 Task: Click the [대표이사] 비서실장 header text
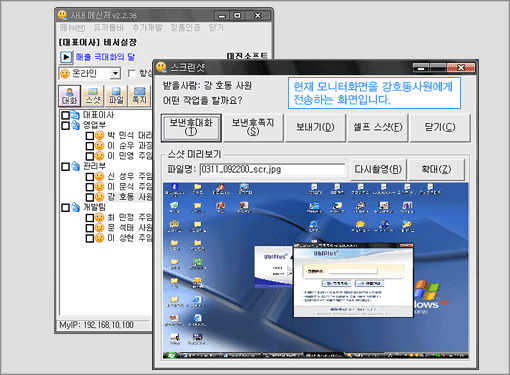tap(98, 43)
